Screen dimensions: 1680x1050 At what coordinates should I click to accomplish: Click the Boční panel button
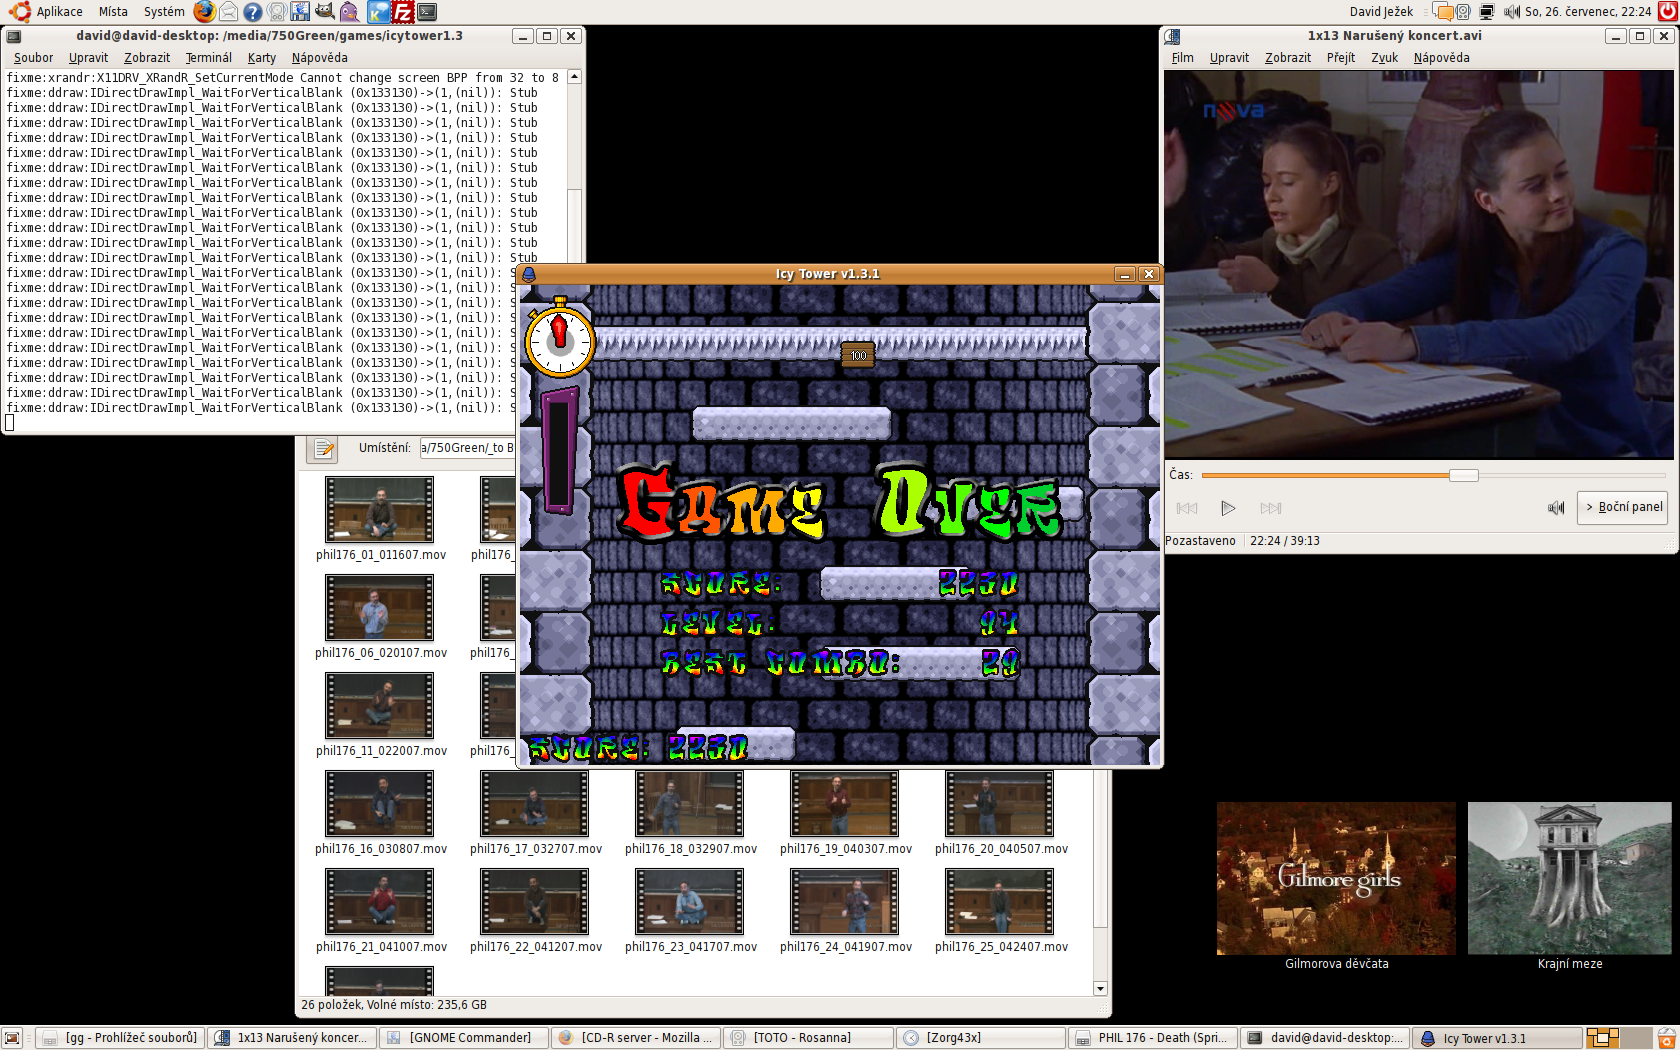[1624, 507]
